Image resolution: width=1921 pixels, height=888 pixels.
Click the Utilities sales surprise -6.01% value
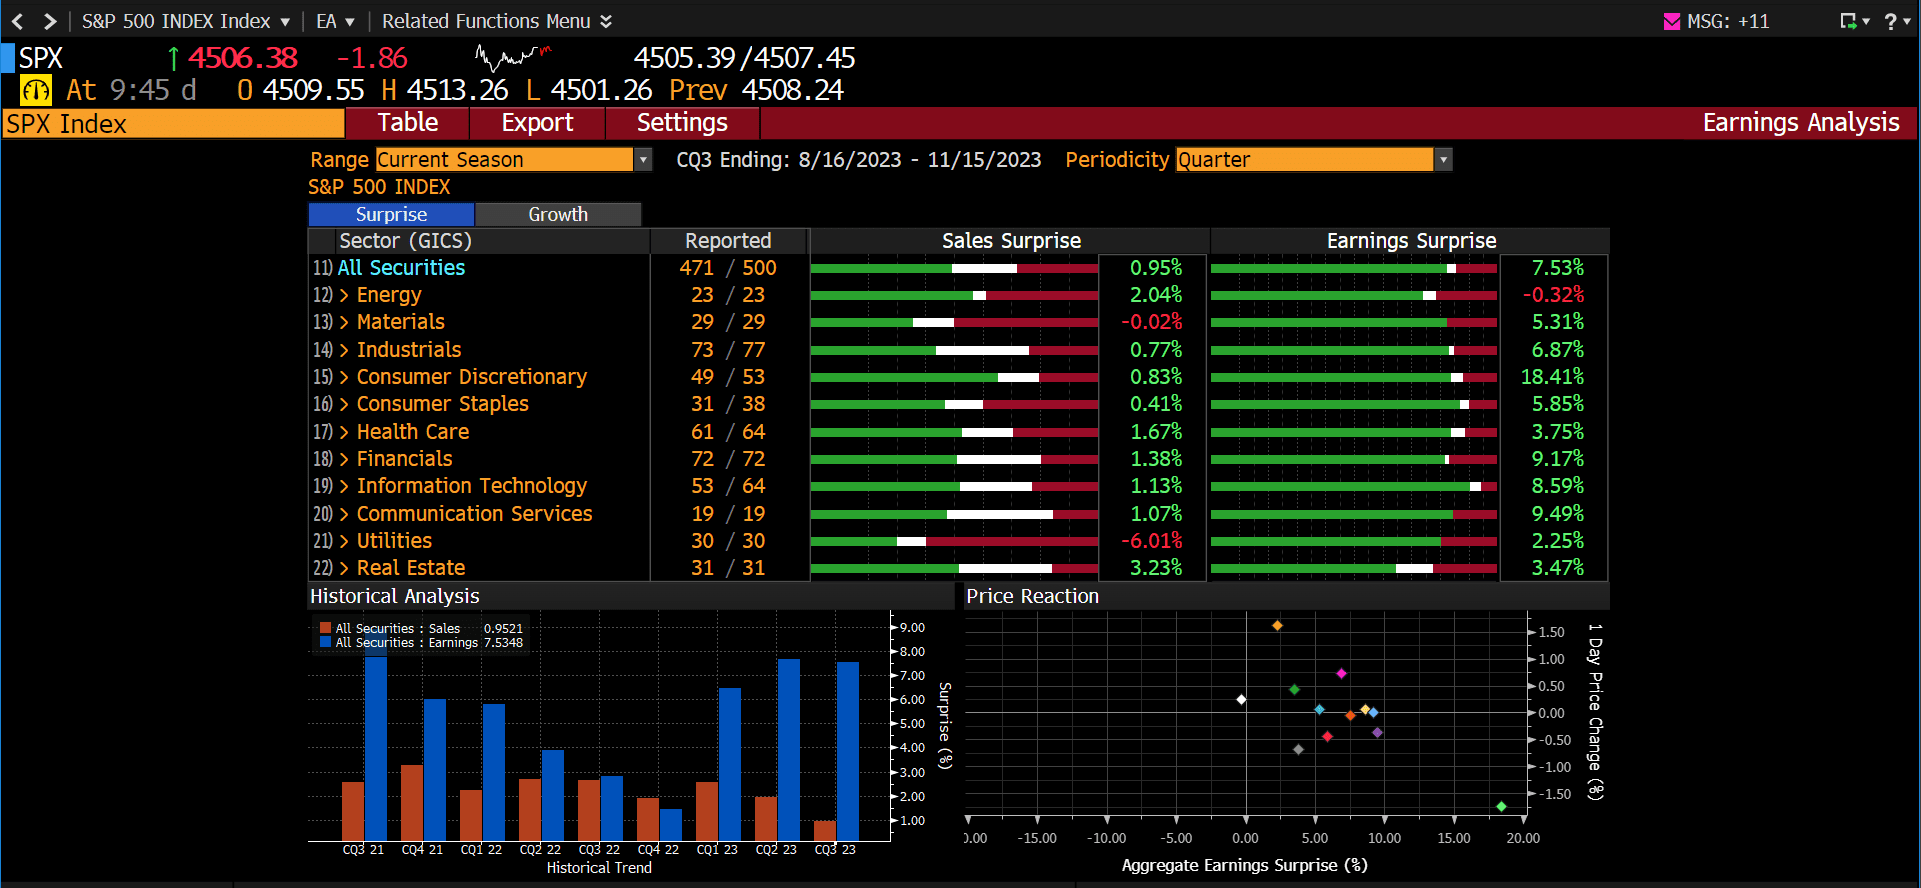(x=1152, y=541)
